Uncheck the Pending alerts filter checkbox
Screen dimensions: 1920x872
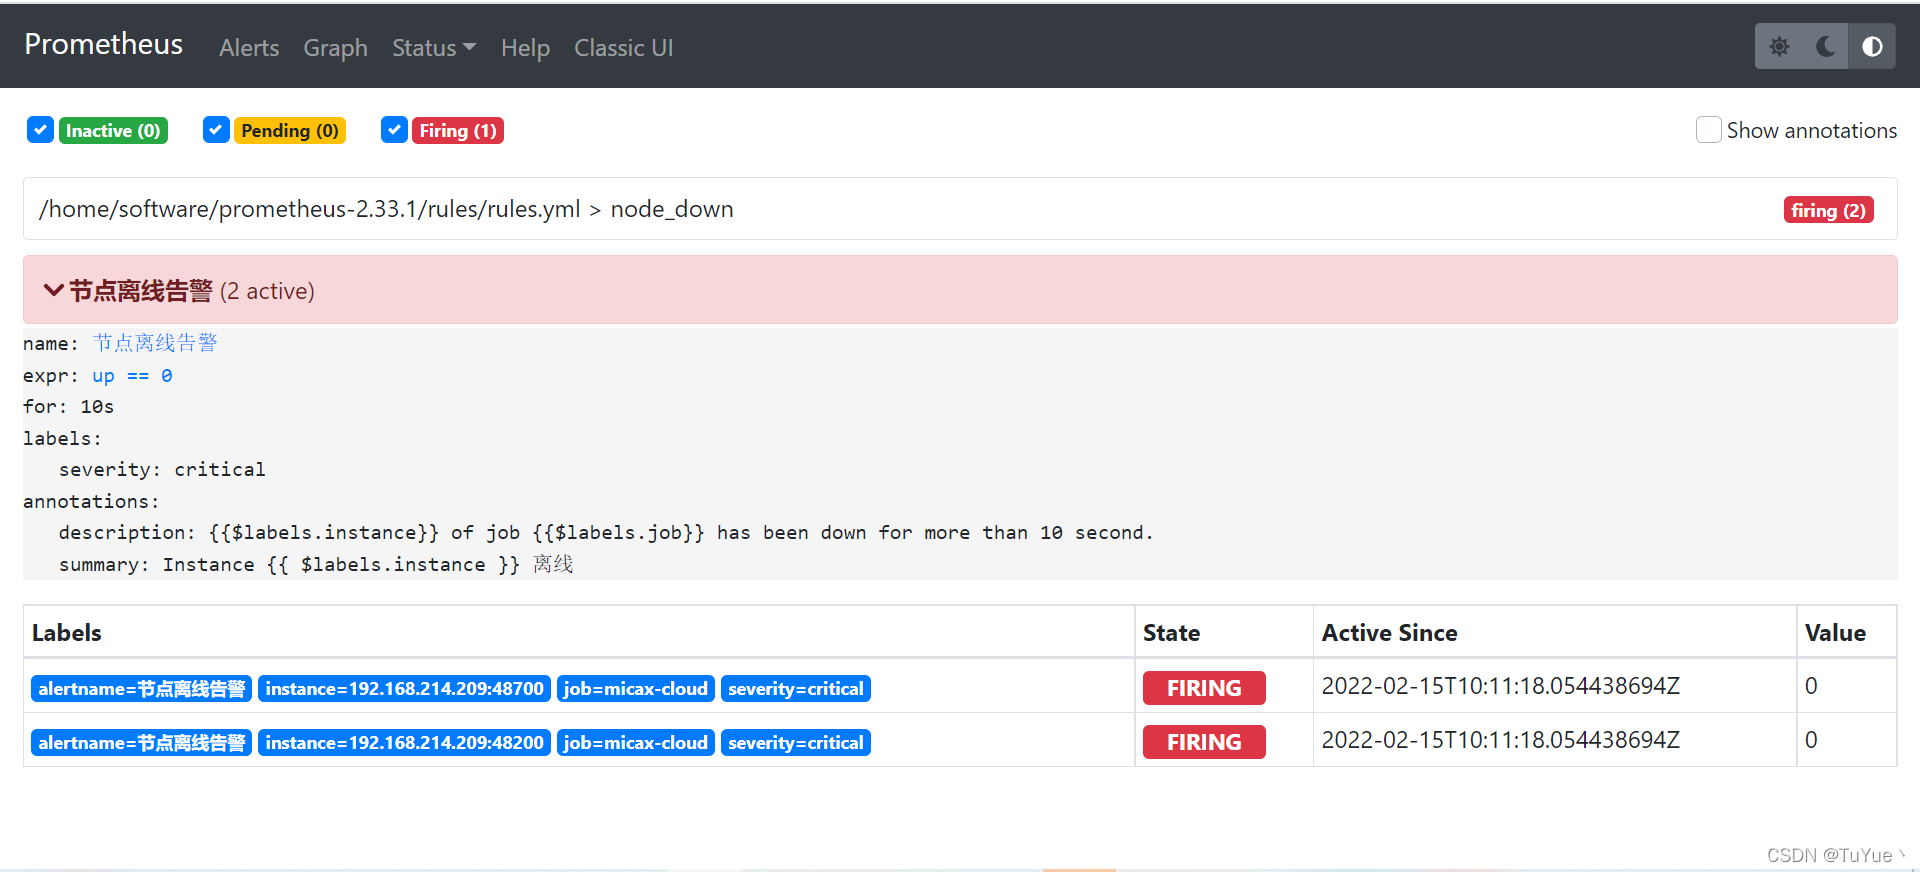(216, 130)
